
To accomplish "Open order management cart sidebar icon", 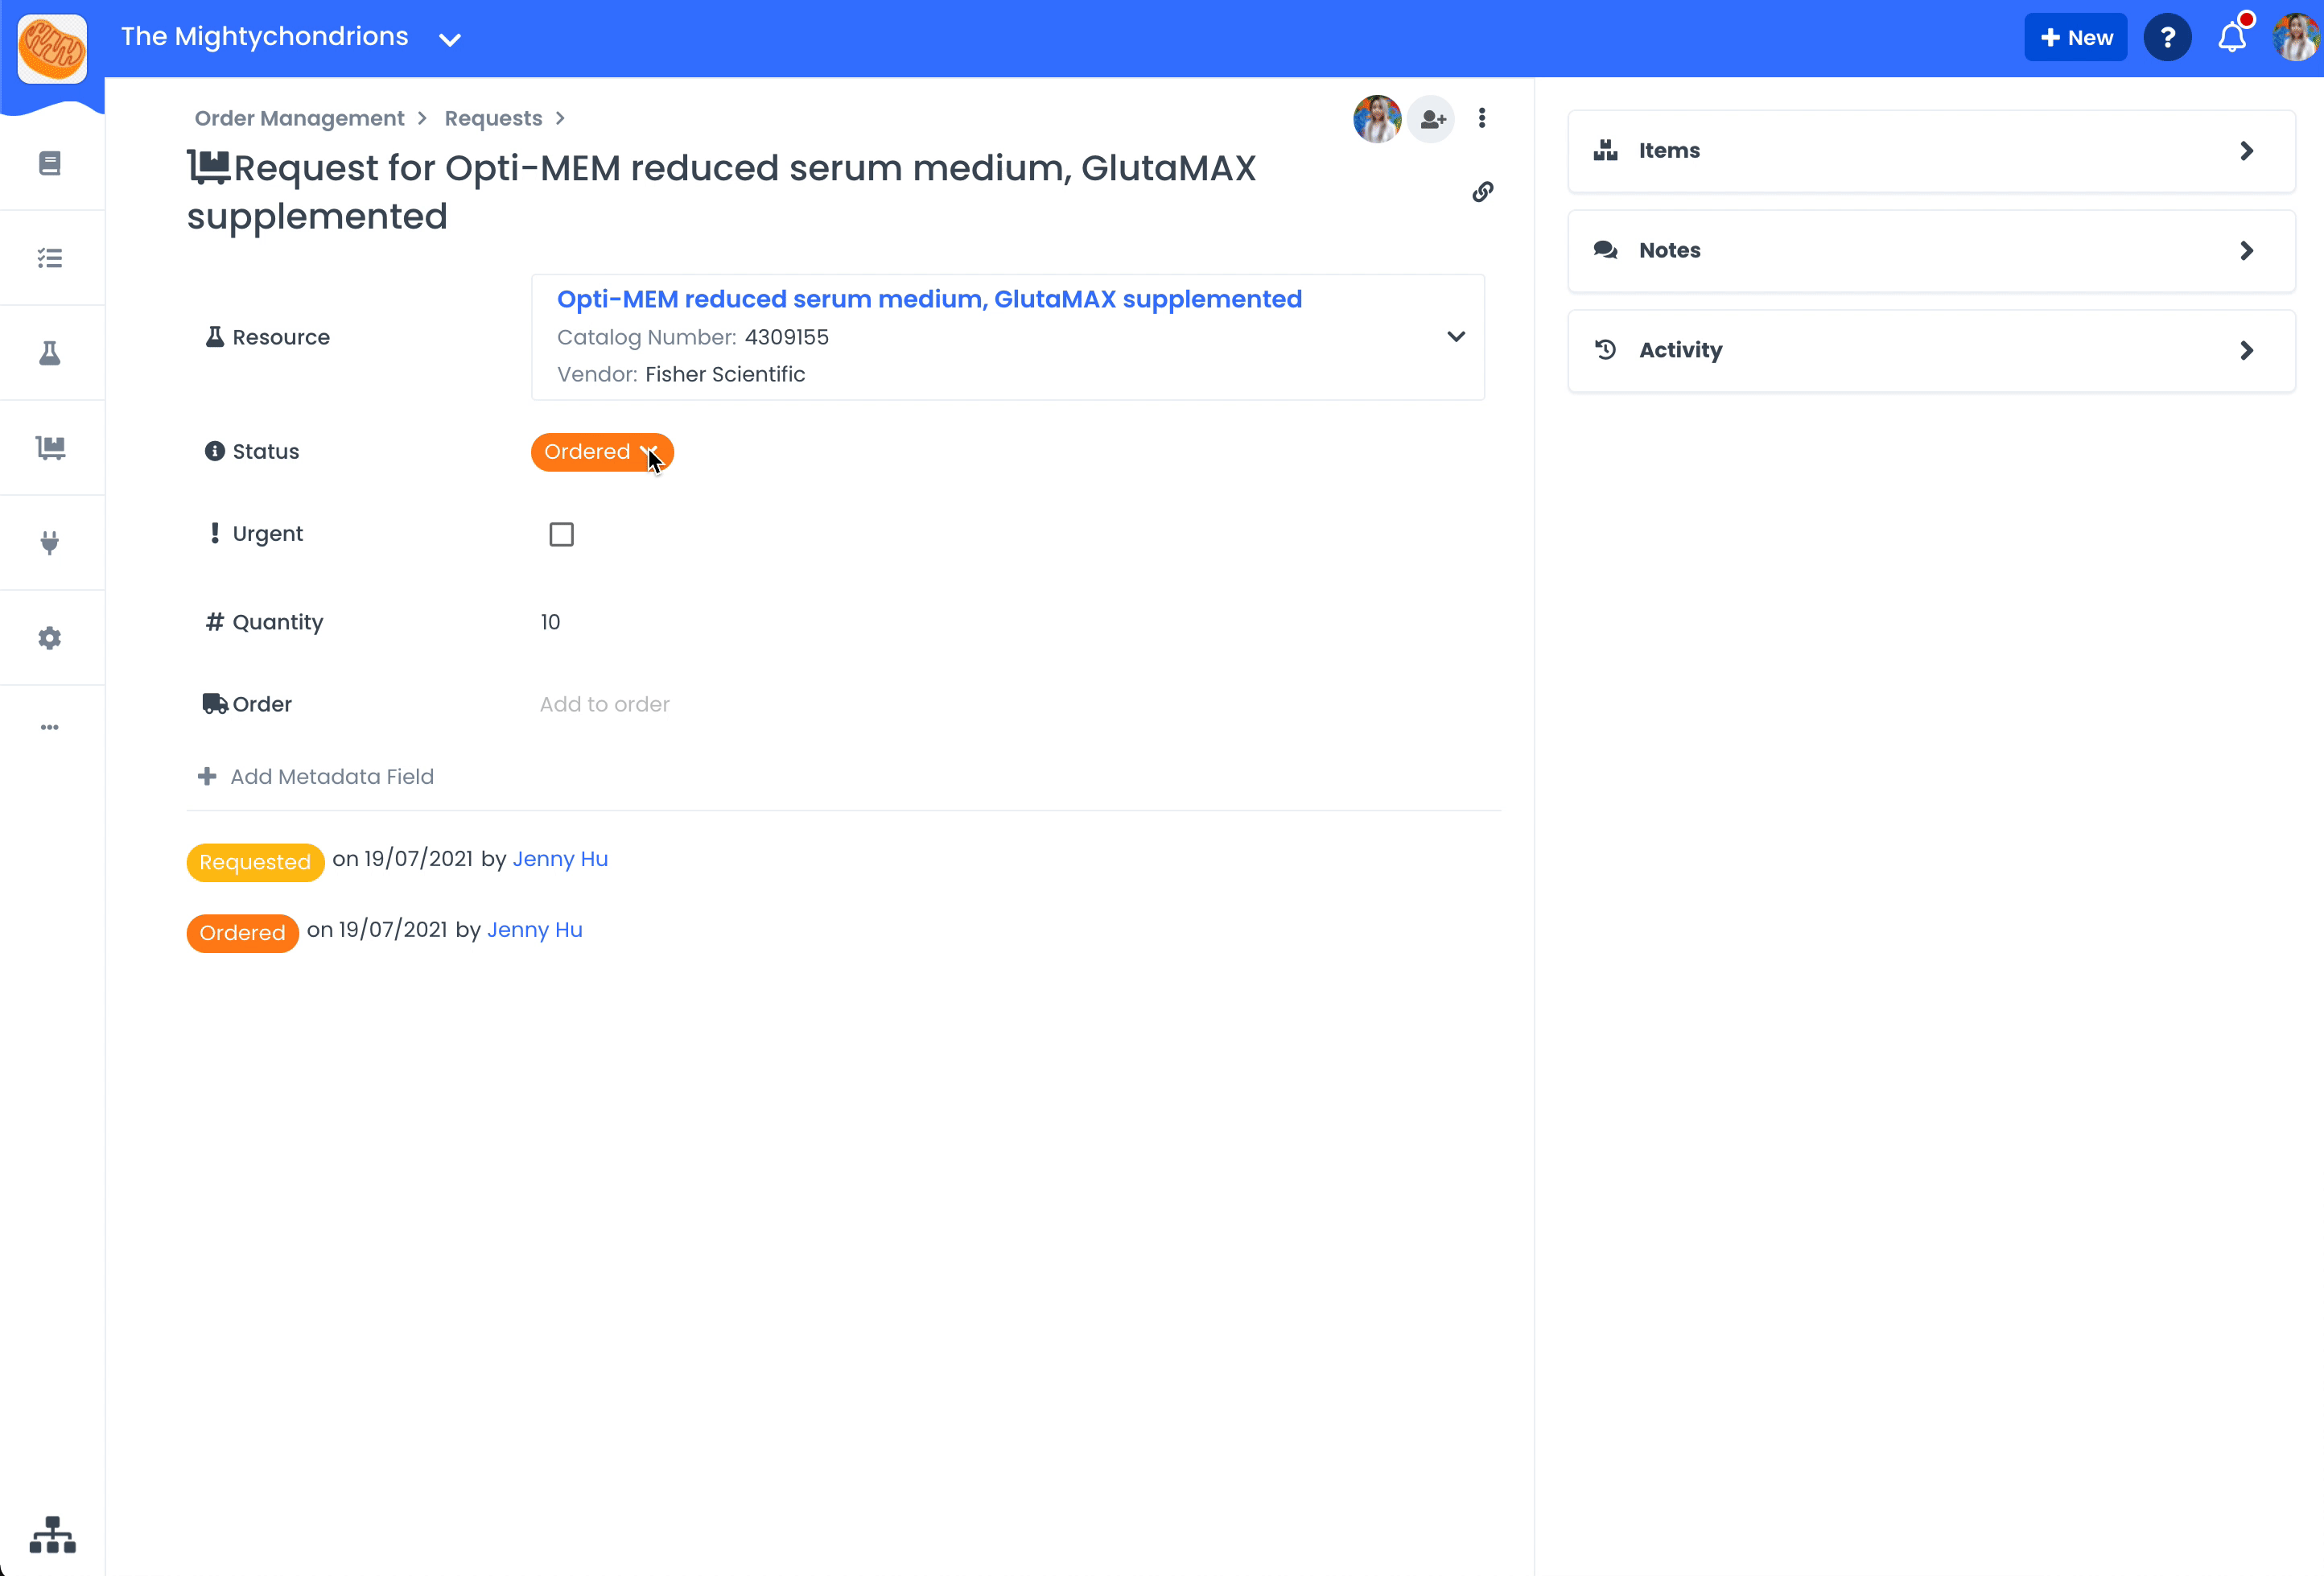I will coord(50,447).
